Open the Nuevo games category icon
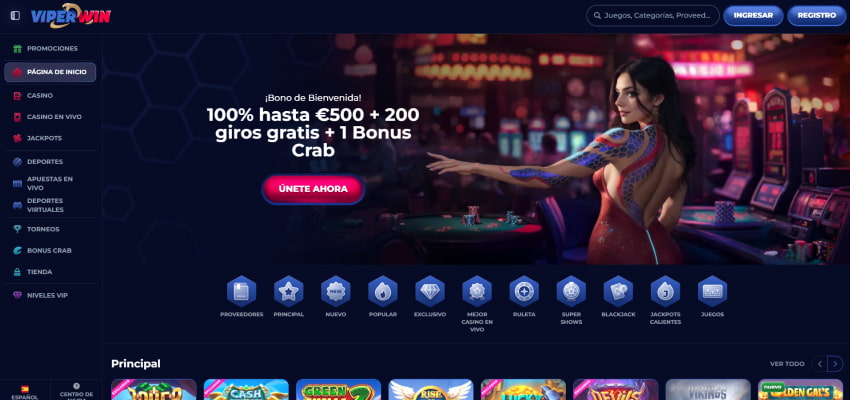This screenshot has width=850, height=400. [x=336, y=292]
